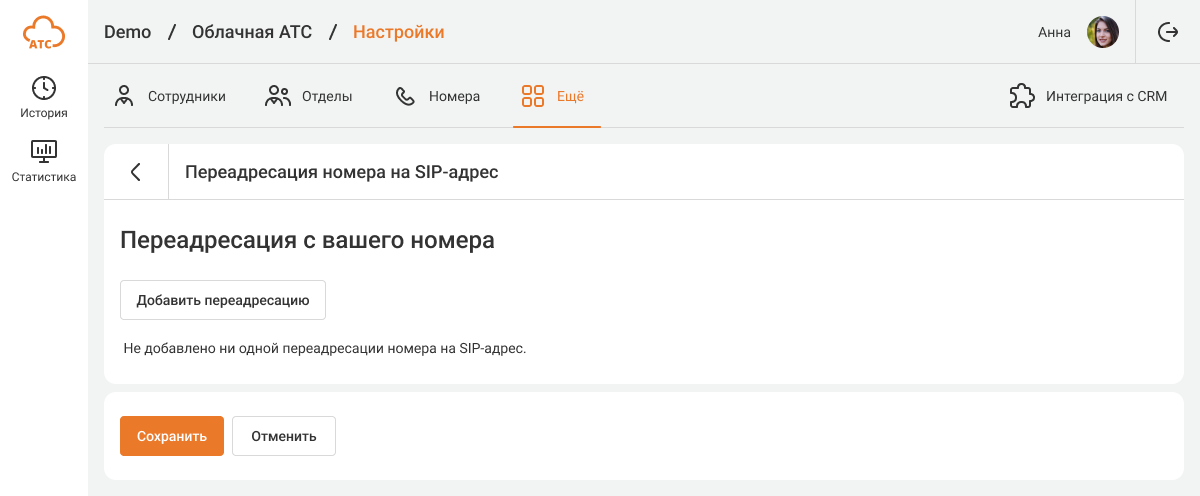Click the Отделы group icon
The image size is (1200, 496).
coord(277,96)
